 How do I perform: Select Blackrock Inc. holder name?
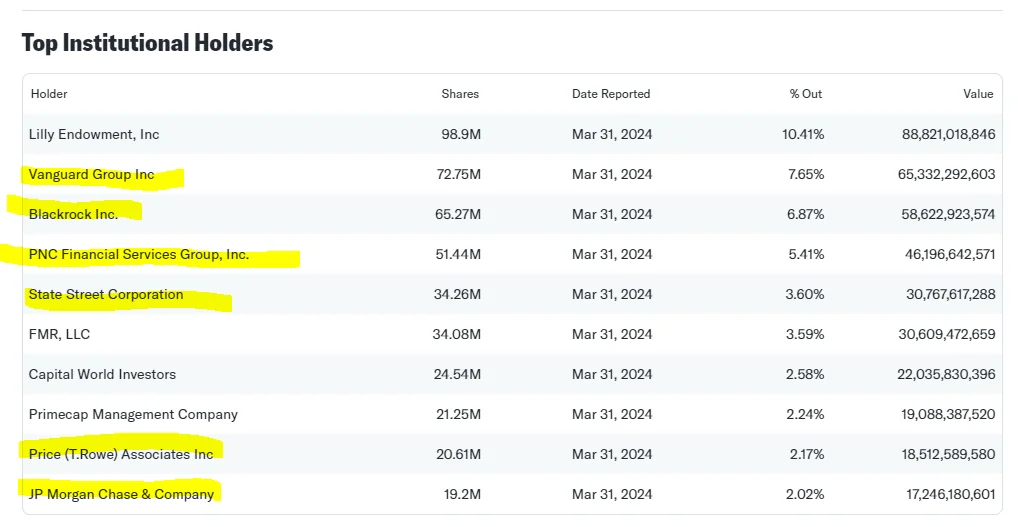click(73, 214)
